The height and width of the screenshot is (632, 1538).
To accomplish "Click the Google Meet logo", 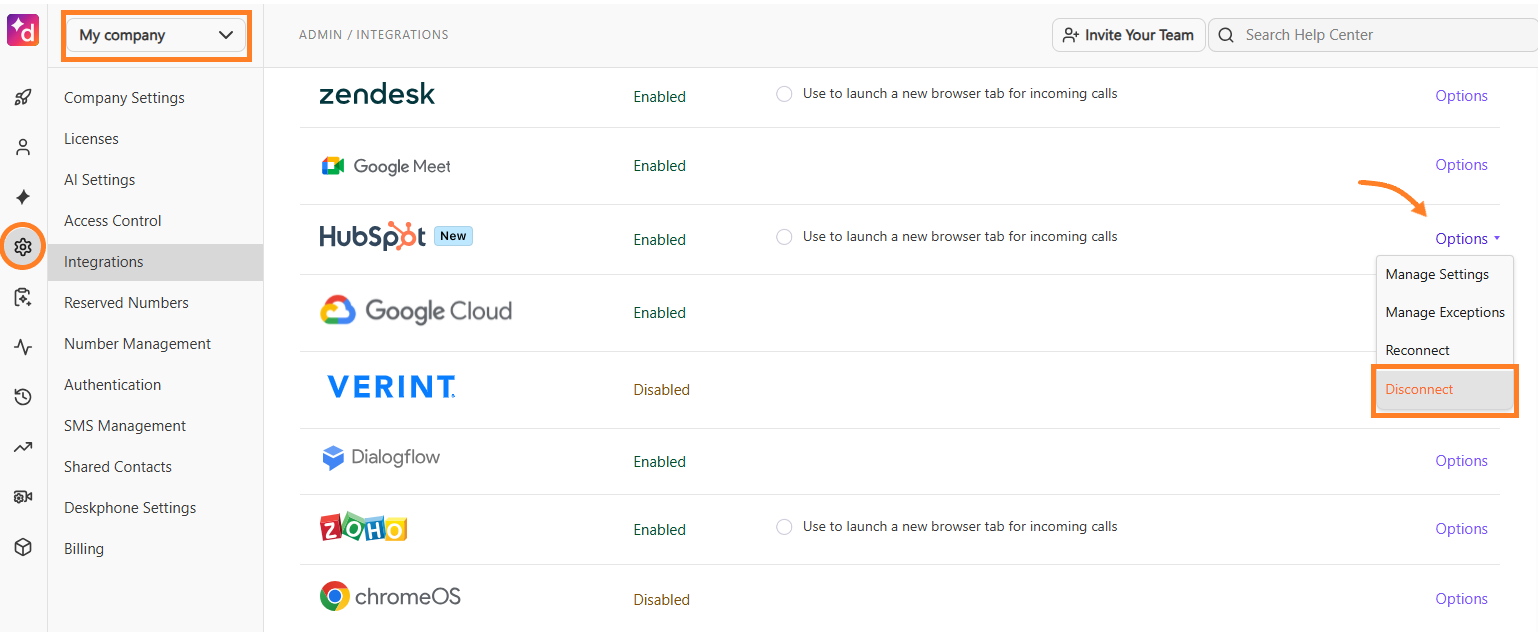I will tap(386, 166).
